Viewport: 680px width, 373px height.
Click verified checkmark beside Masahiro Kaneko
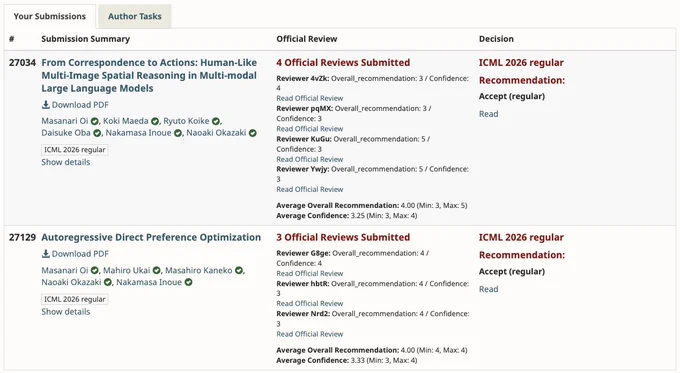tap(239, 271)
